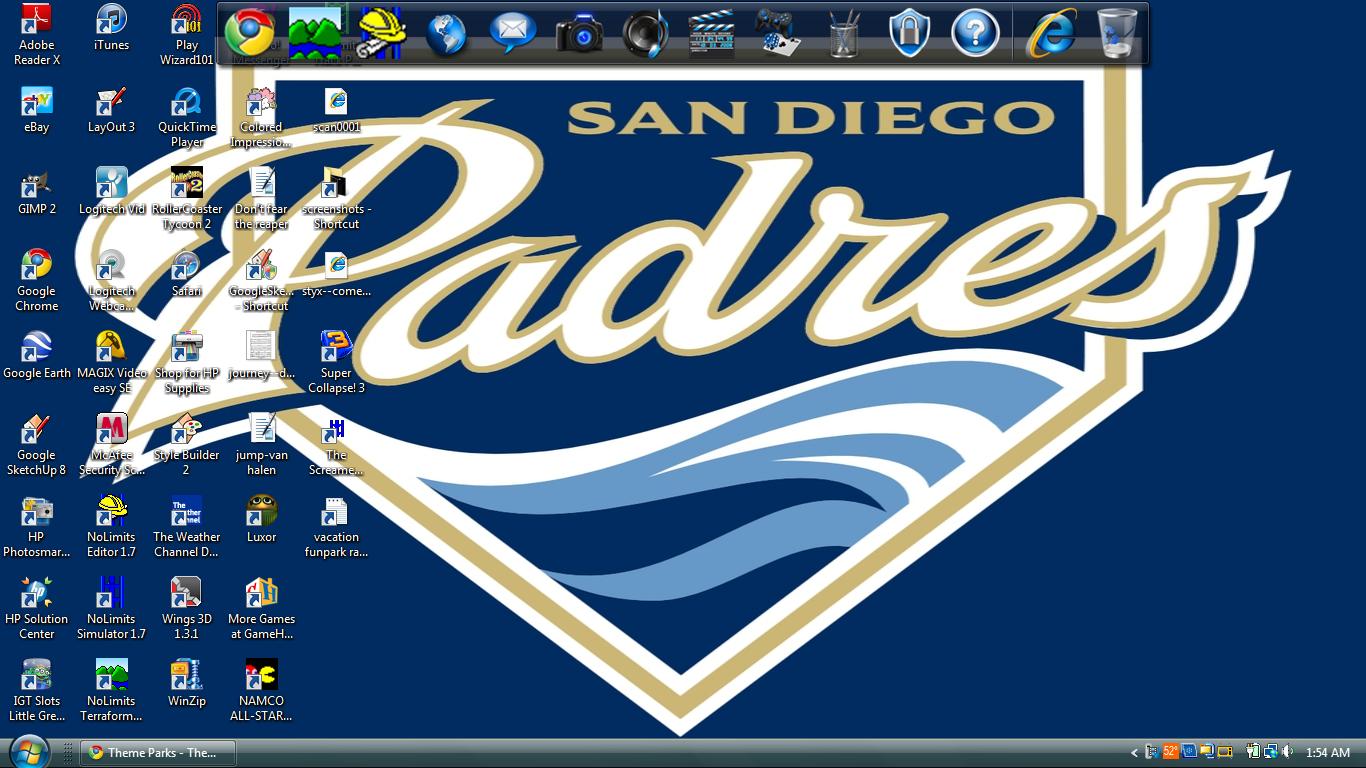Select the vacation funpark file icon
The image size is (1366, 768).
336,527
